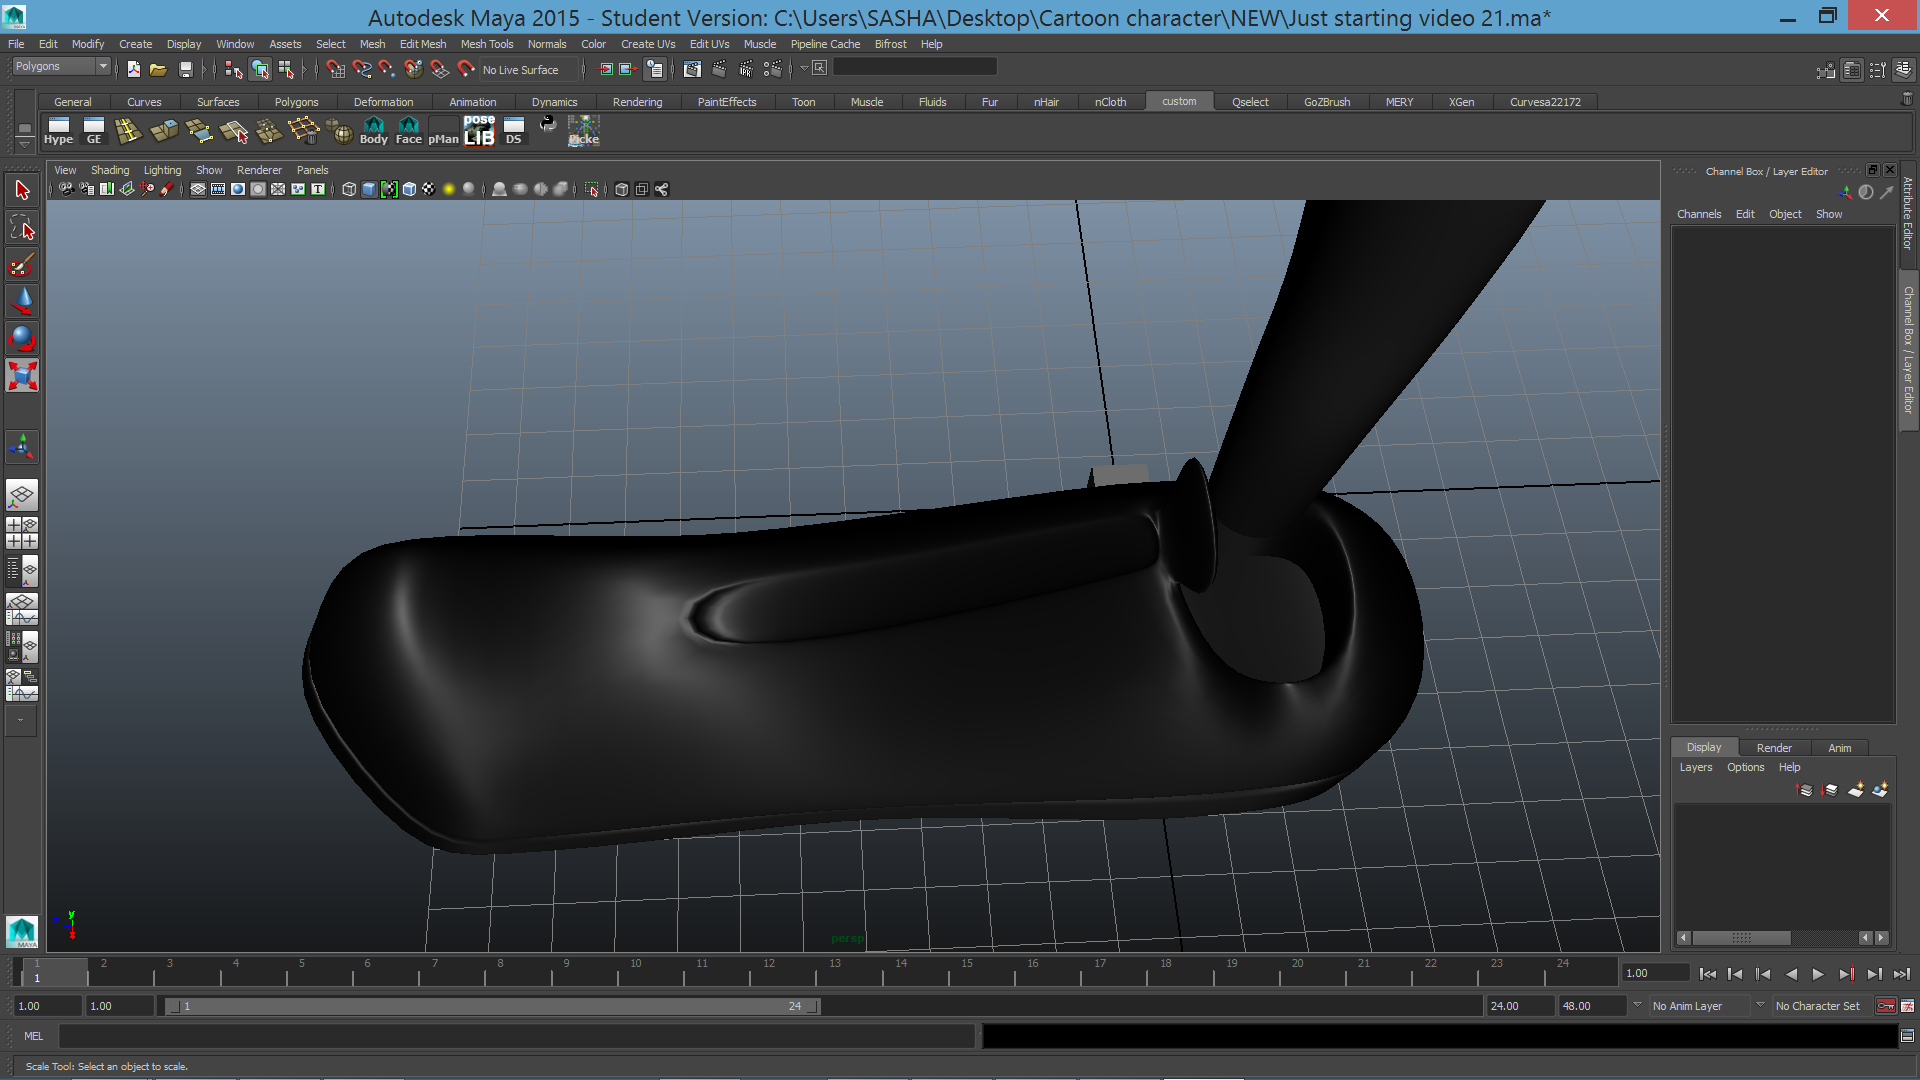Screen dimensions: 1920x1080
Task: Toggle make live surface magnet
Action: click(x=466, y=69)
